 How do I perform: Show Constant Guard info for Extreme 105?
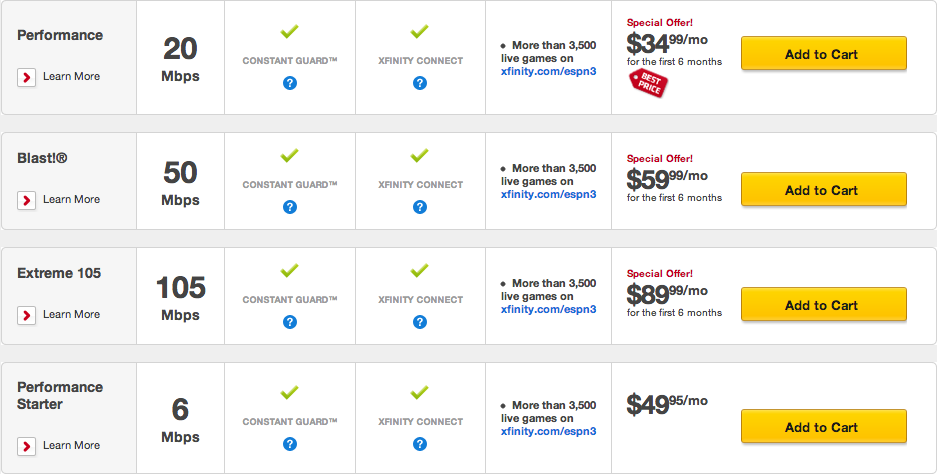[x=290, y=322]
